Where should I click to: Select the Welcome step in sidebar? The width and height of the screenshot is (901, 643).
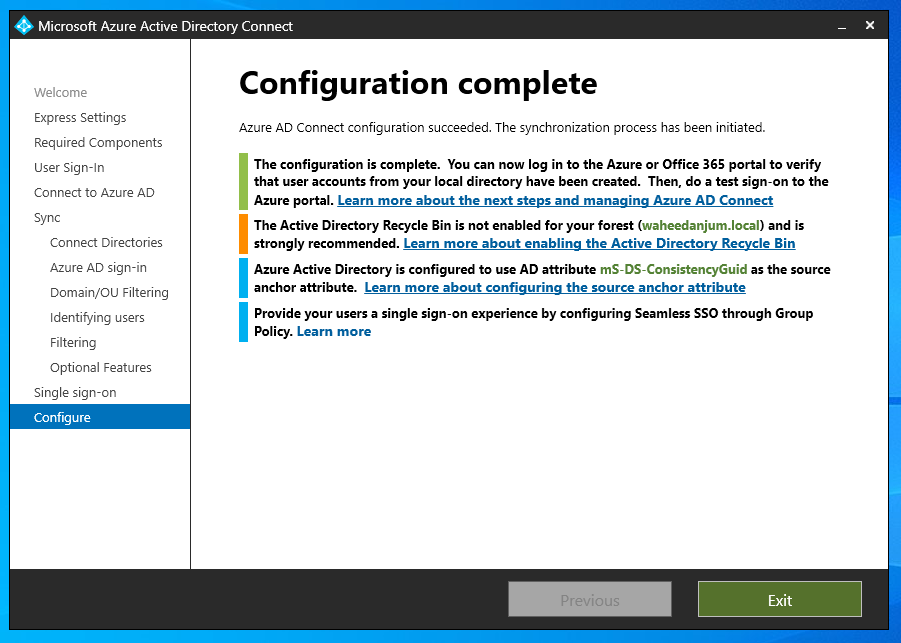[x=60, y=93]
